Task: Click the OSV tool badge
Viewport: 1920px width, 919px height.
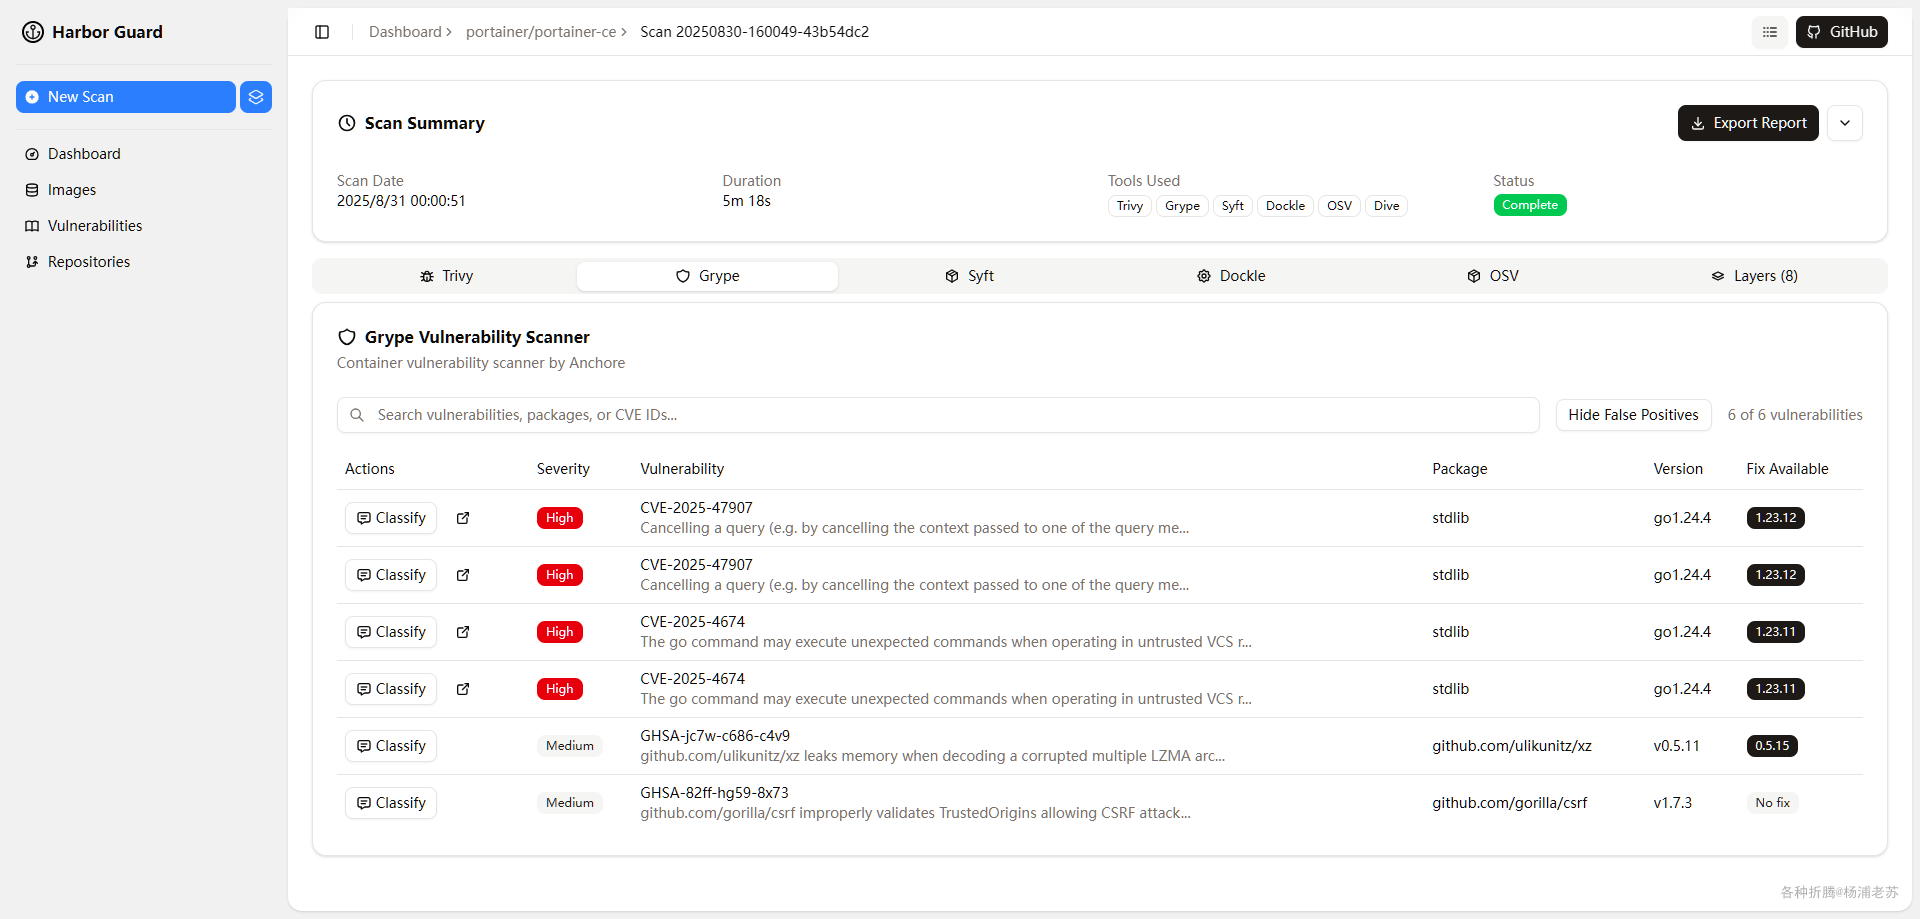Action: (1339, 206)
